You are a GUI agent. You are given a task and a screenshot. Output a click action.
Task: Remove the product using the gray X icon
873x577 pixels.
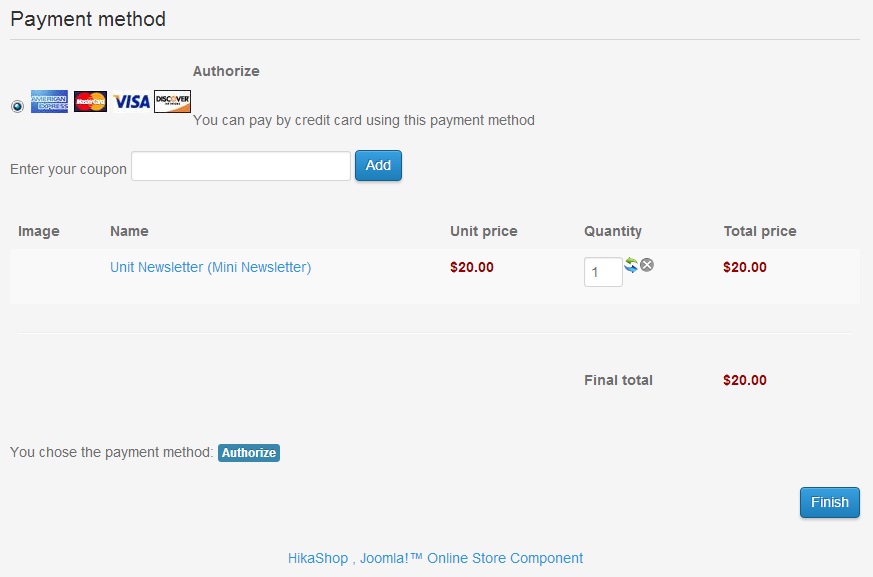pyautogui.click(x=647, y=265)
